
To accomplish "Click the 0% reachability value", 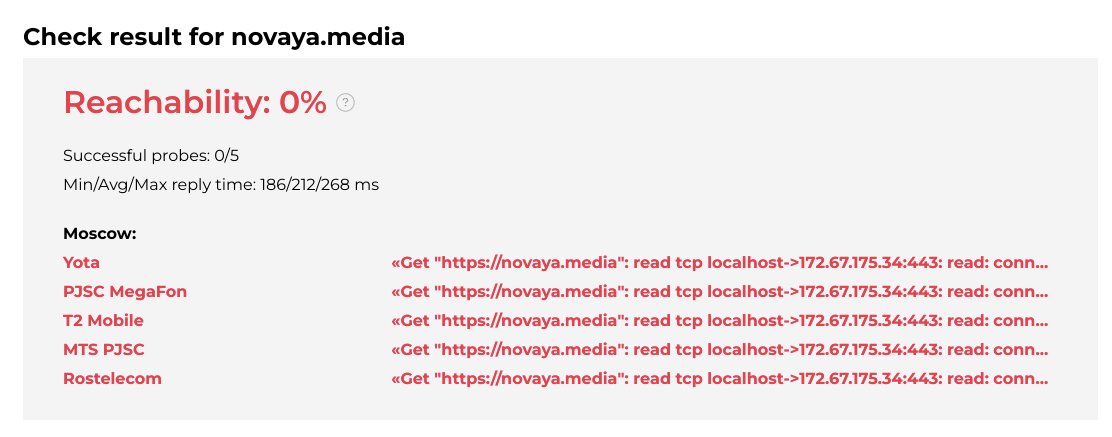I will 303,102.
